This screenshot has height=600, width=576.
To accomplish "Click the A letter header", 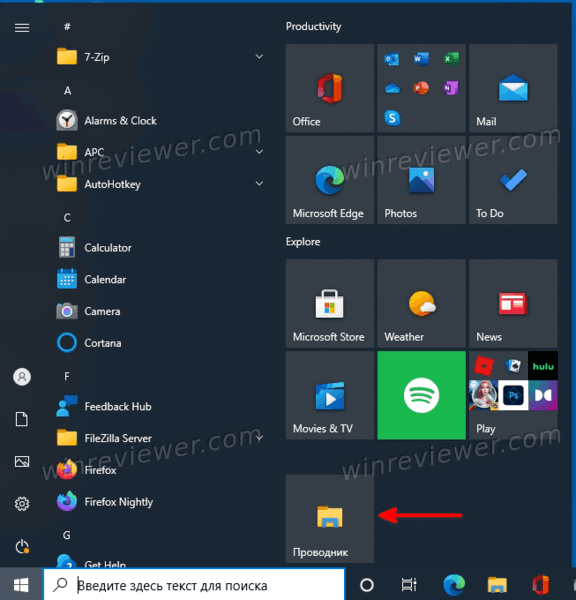I will pos(67,91).
